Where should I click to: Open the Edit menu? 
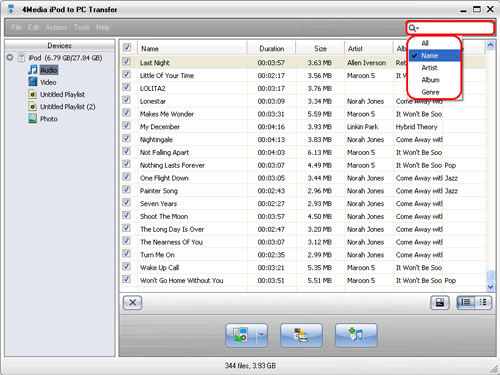[x=33, y=27]
